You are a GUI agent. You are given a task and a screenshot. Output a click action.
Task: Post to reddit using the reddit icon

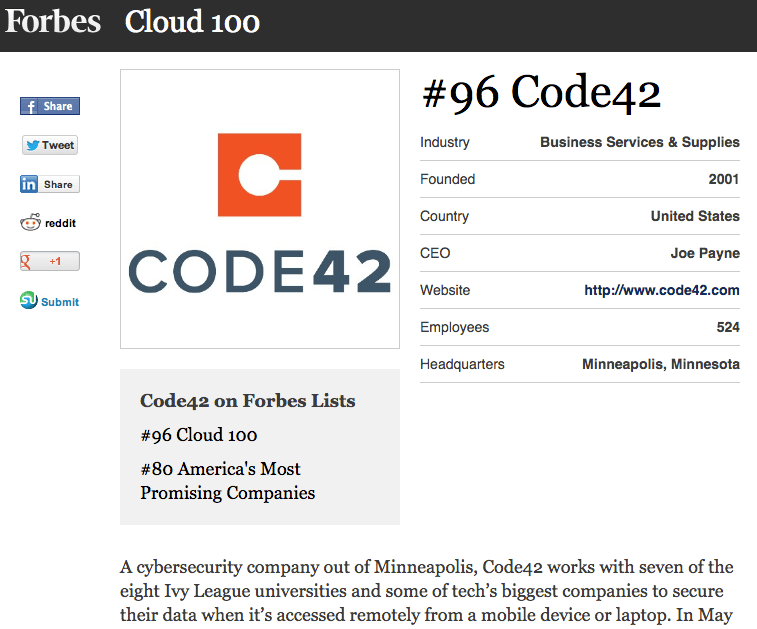49,223
